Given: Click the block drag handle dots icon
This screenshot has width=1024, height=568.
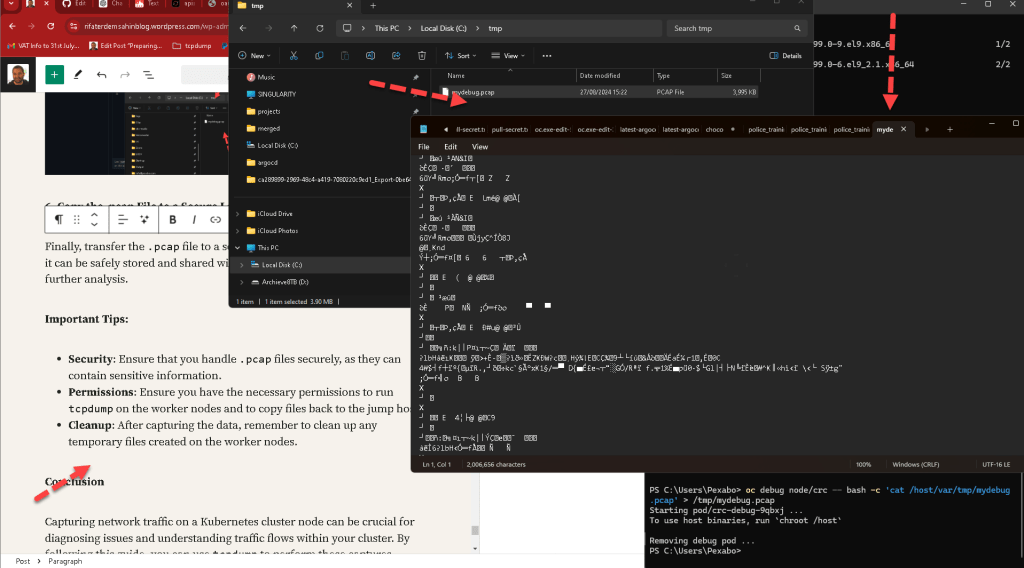Looking at the screenshot, I should click(x=76, y=220).
